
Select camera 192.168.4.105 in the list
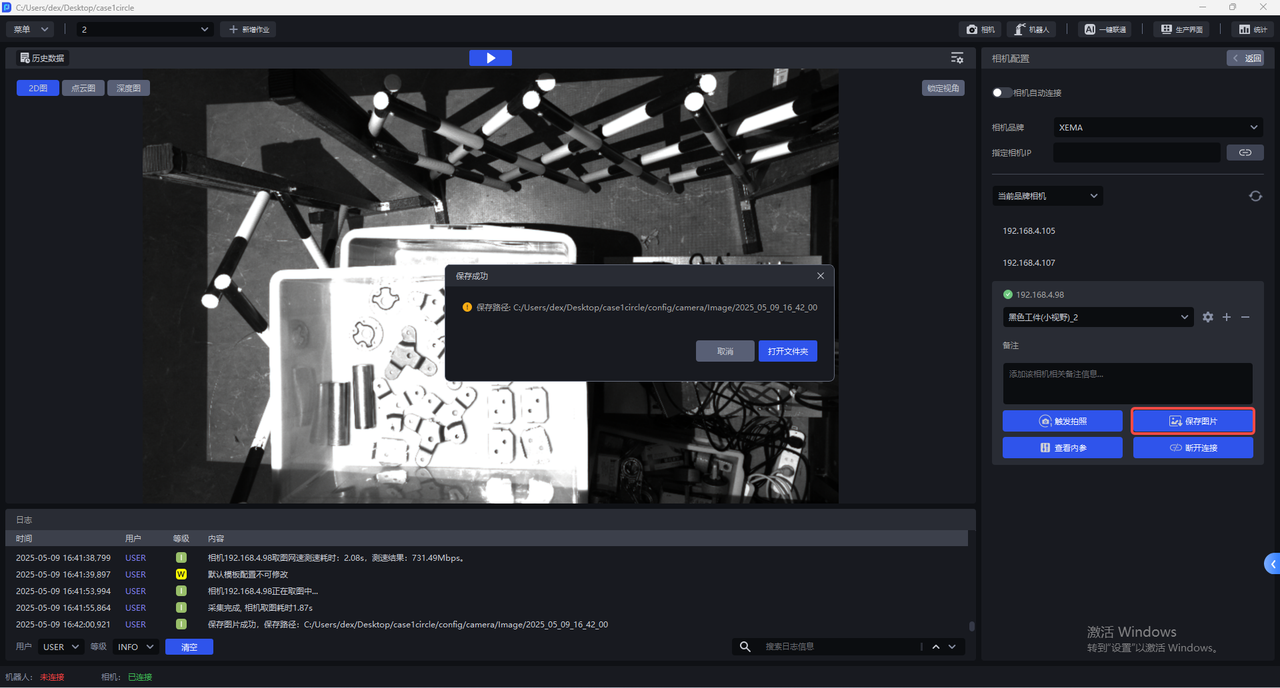[x=1029, y=231]
